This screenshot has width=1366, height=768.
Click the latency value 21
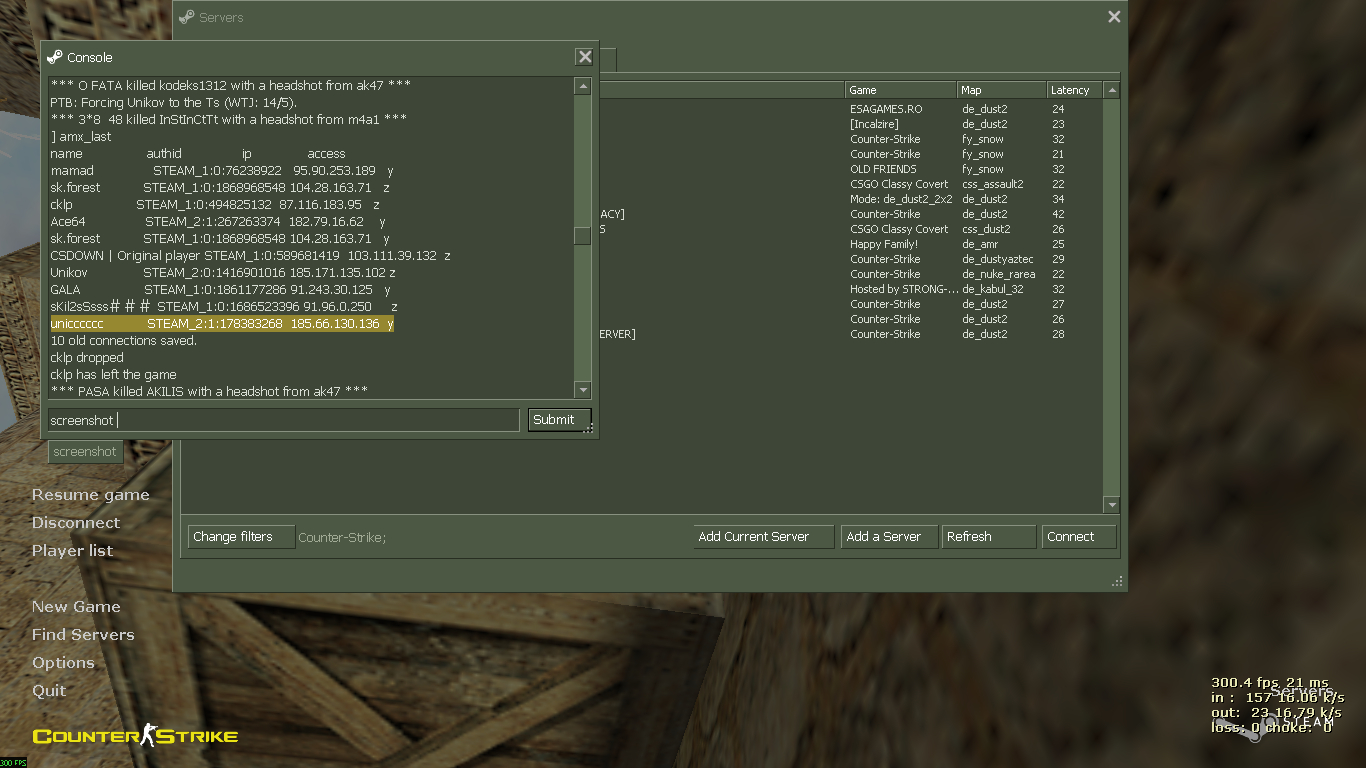1058,154
